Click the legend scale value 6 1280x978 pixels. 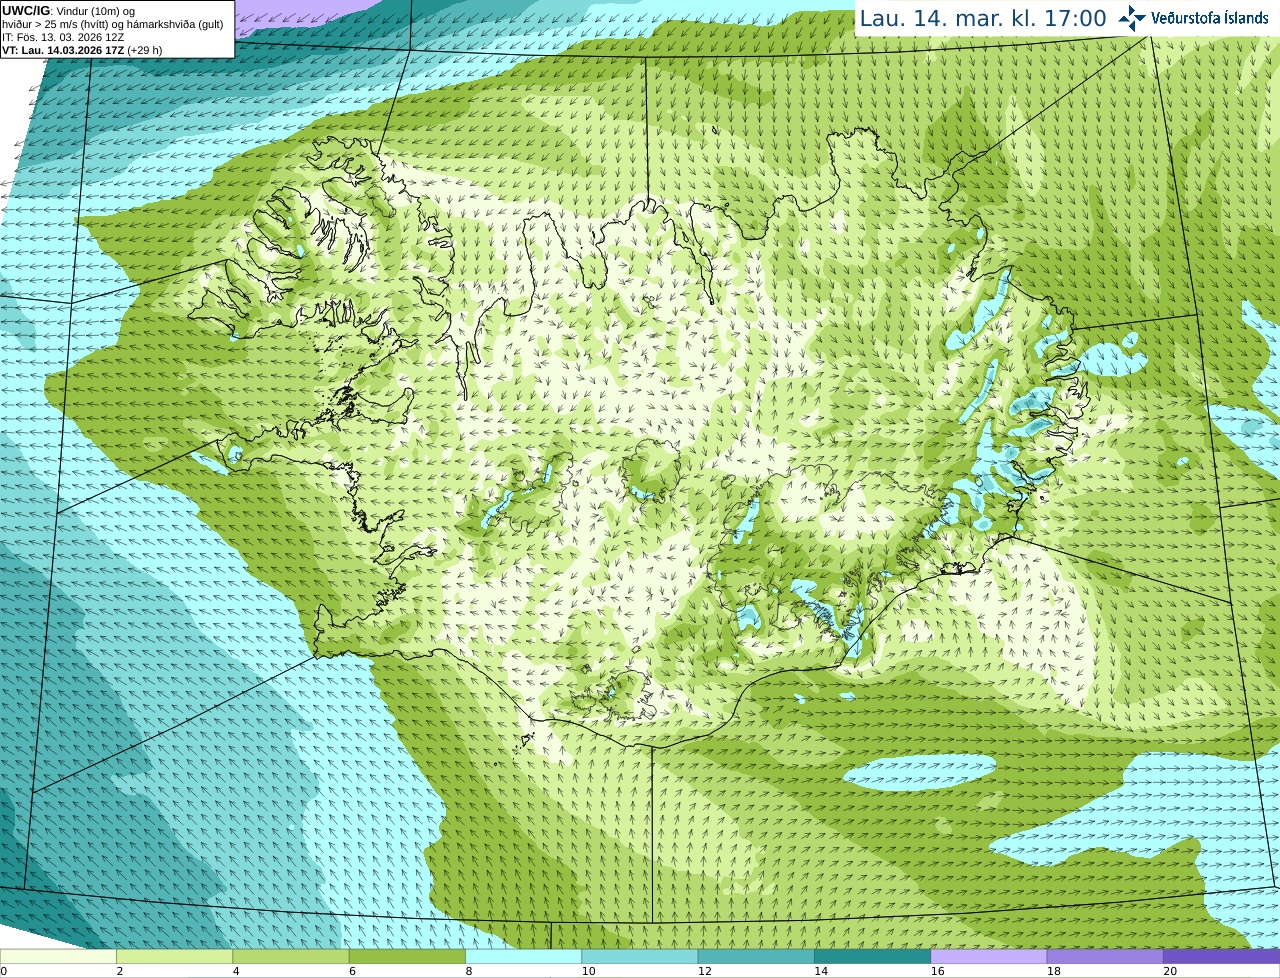point(352,971)
